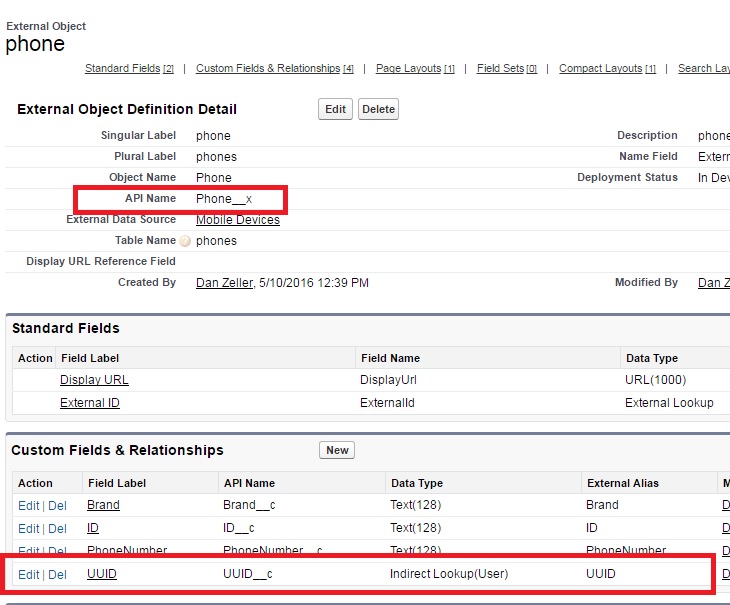
Task: Edit the ID custom field
Action: pyautogui.click(x=29, y=528)
